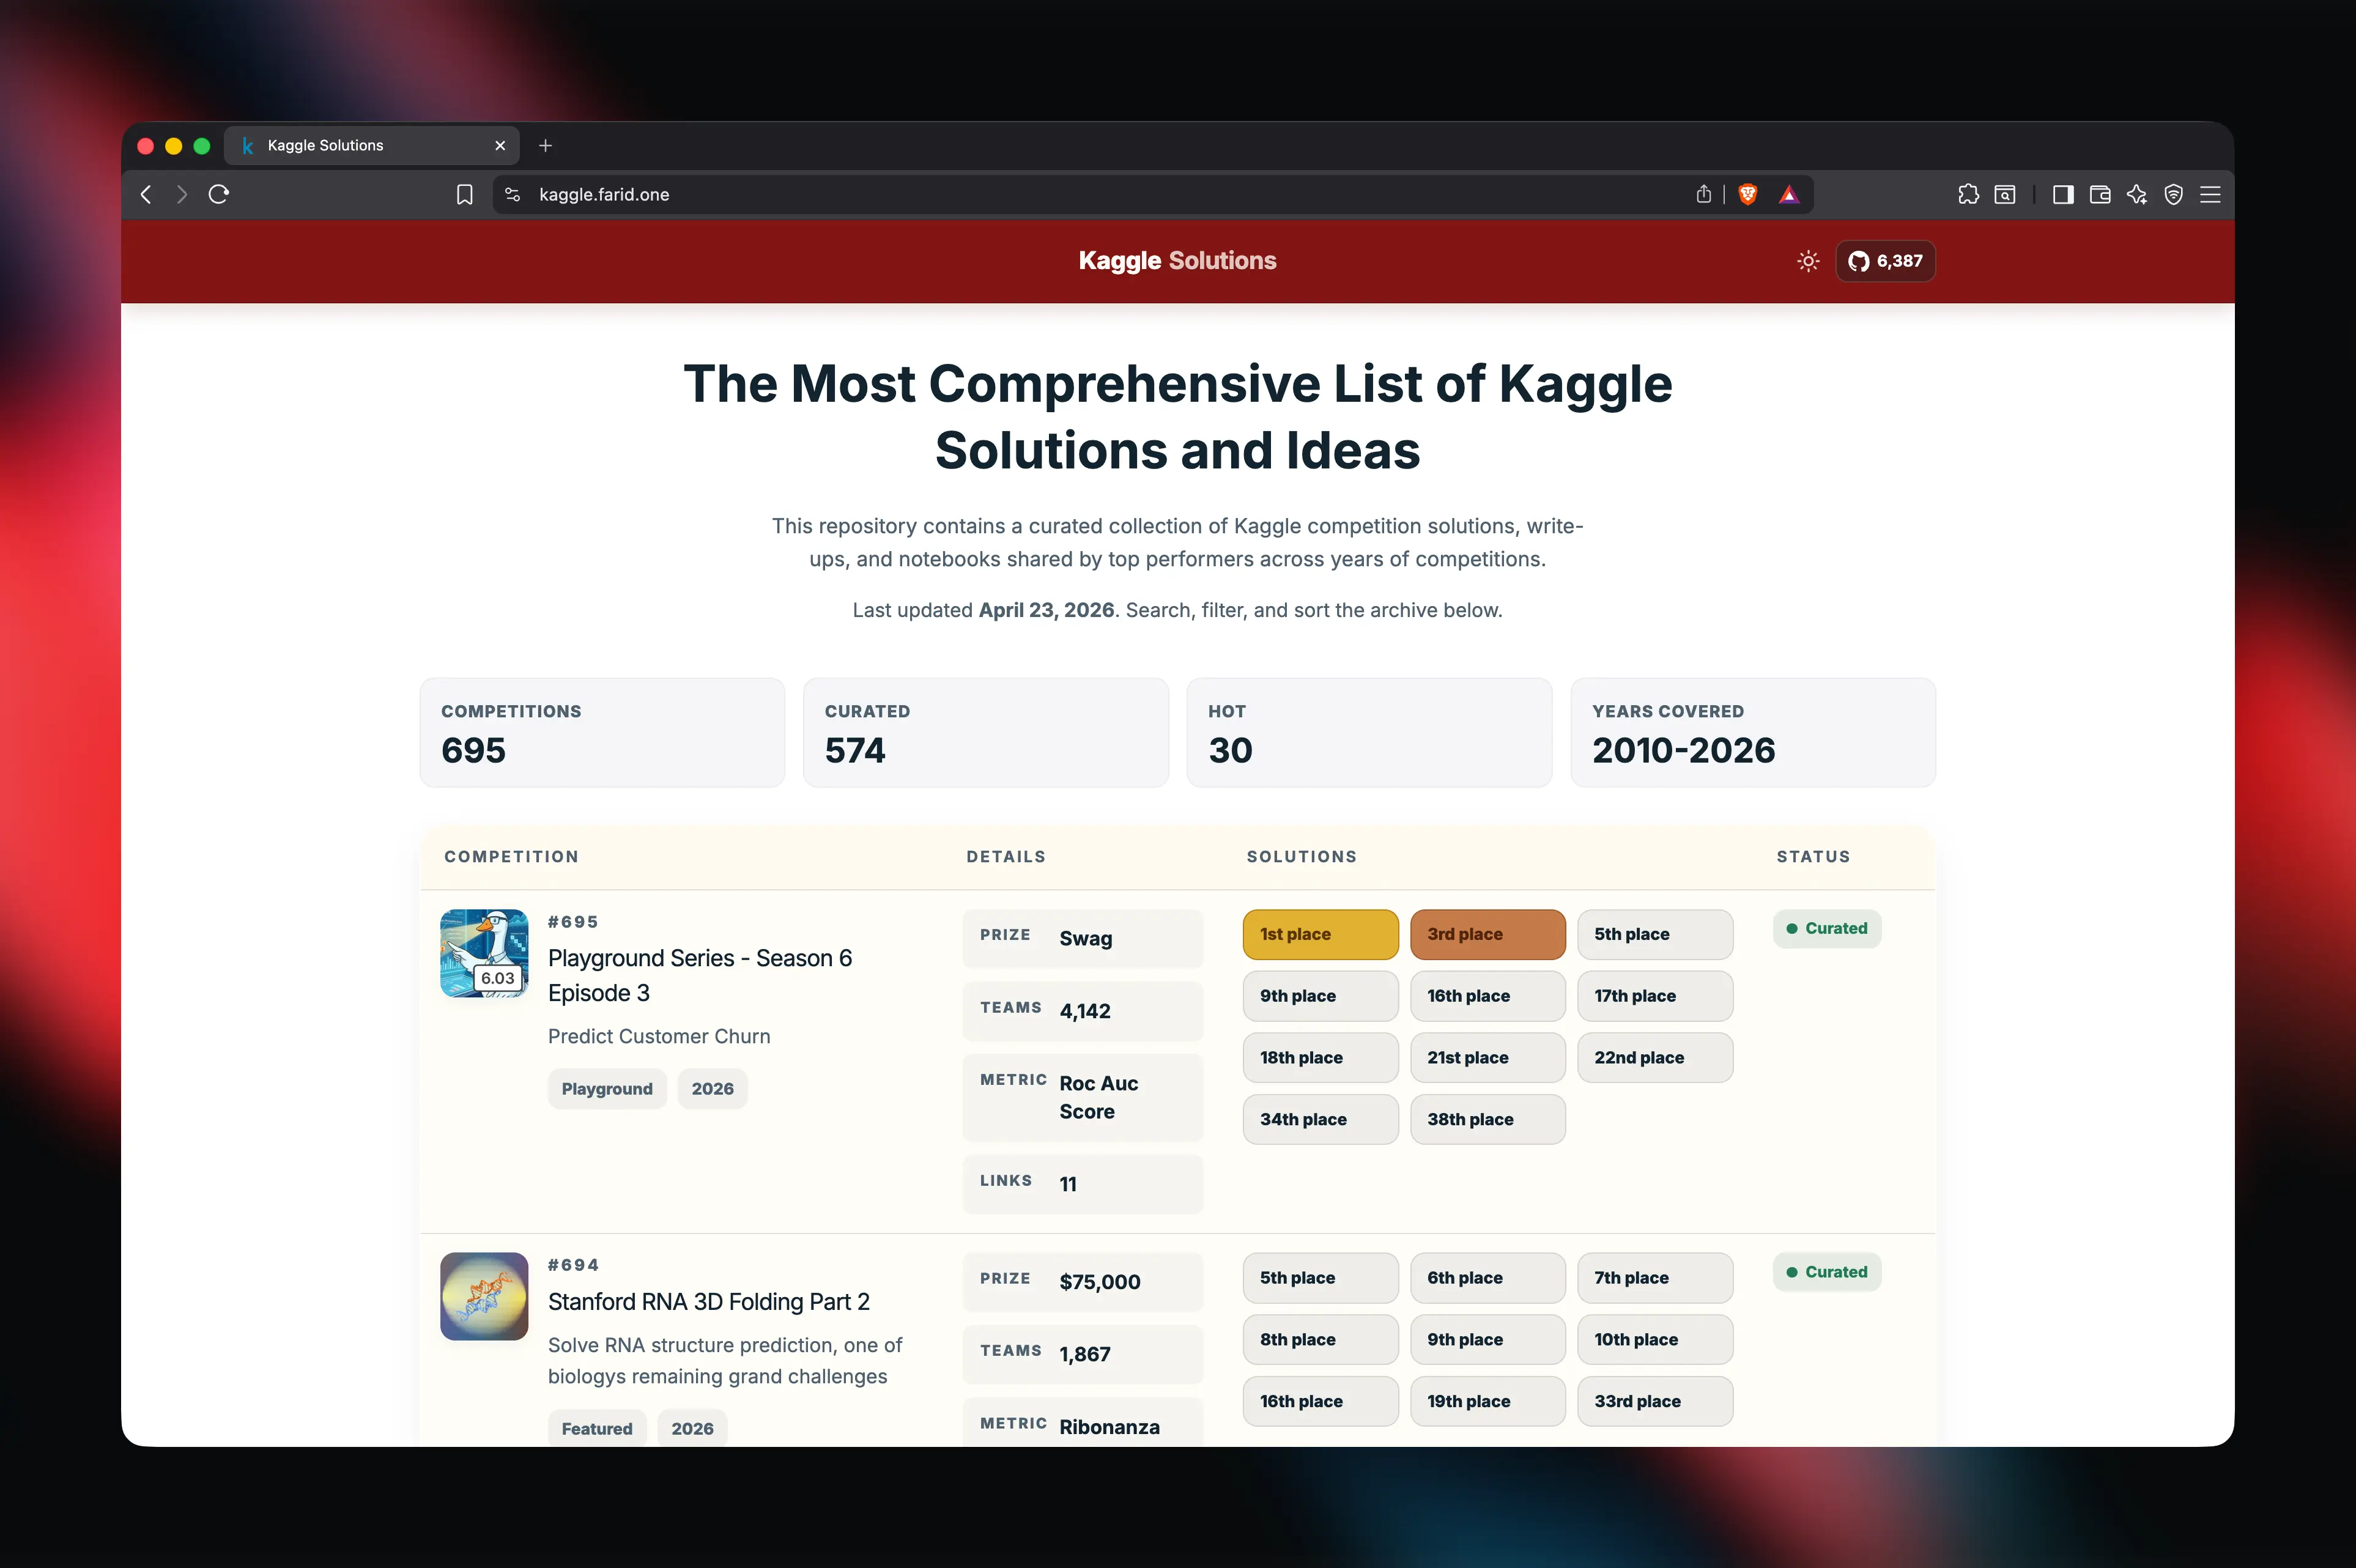
Task: Open the extensions puzzle icon
Action: coord(1968,194)
